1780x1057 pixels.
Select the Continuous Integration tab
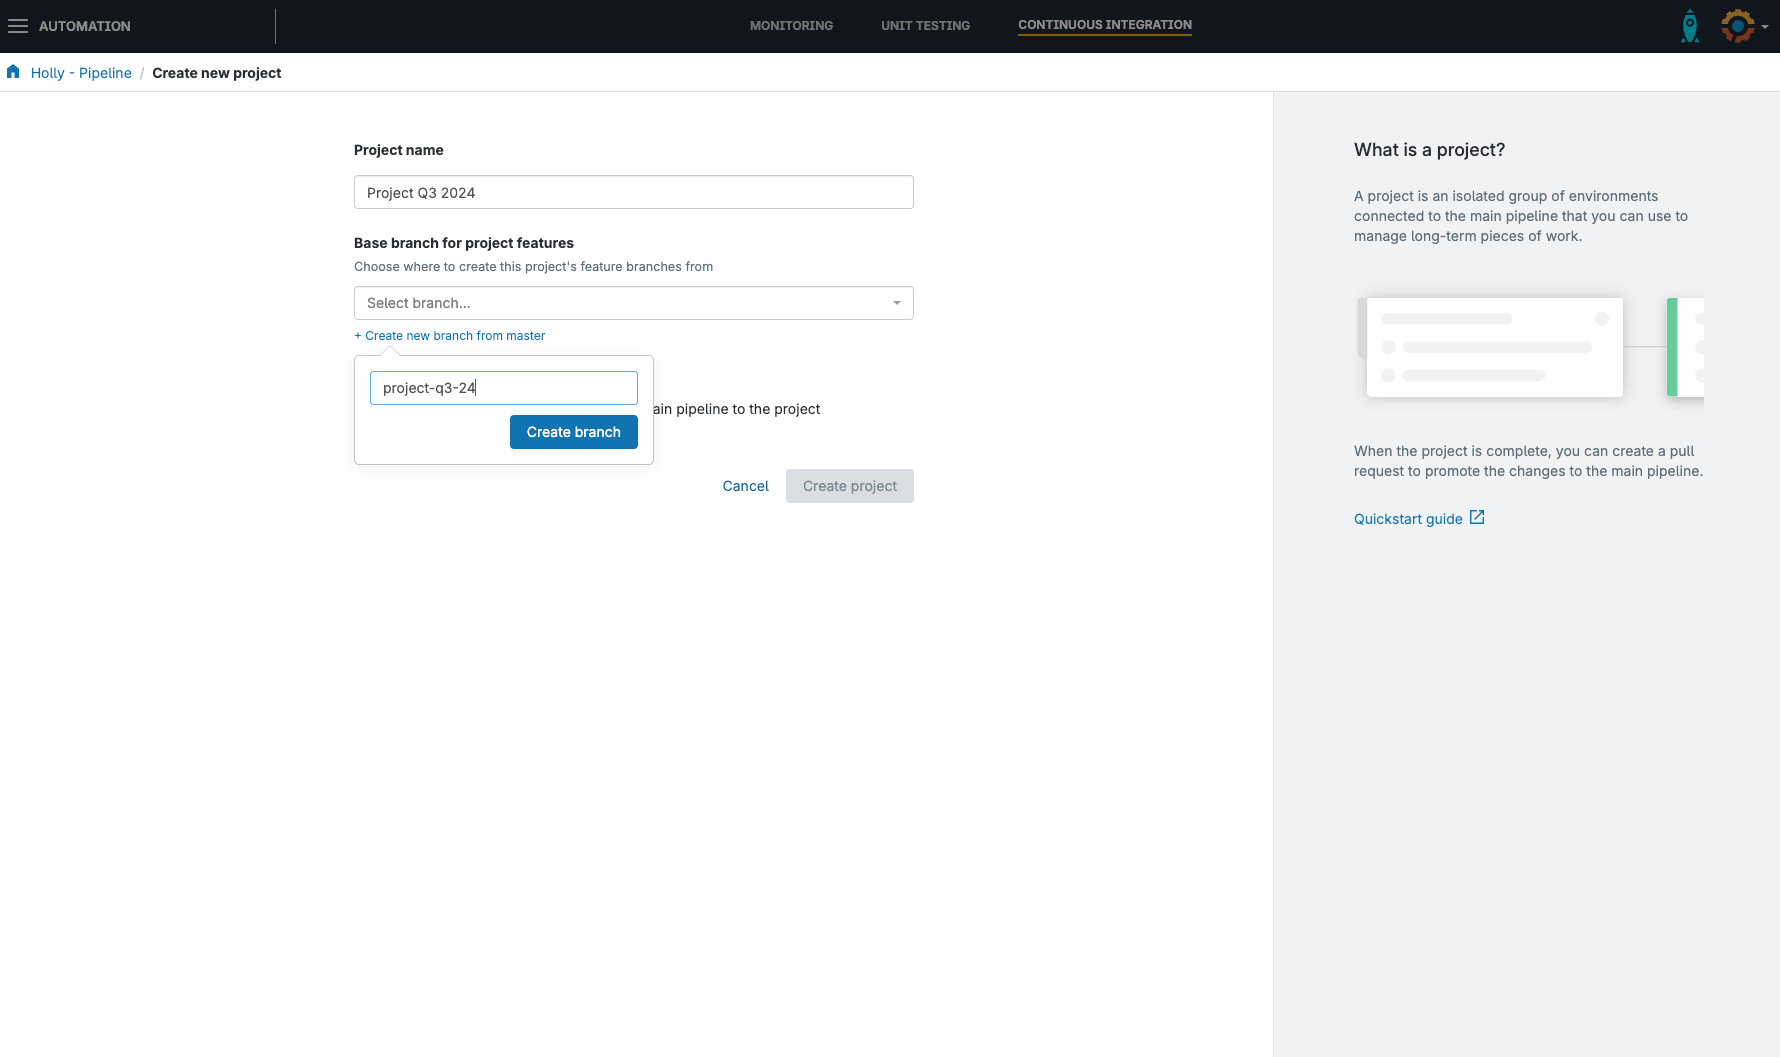click(1104, 25)
